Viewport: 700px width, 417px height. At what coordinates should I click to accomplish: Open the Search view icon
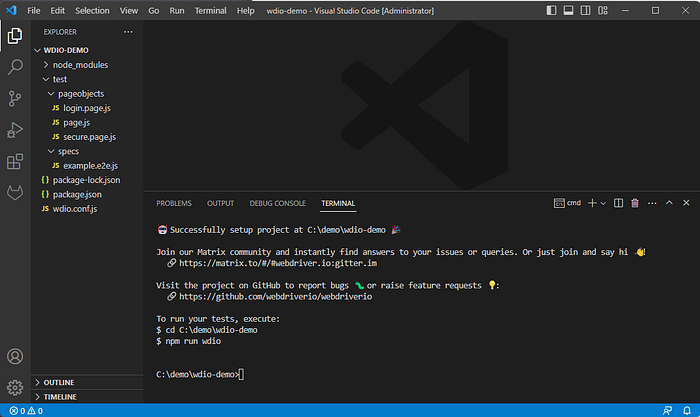pos(15,67)
